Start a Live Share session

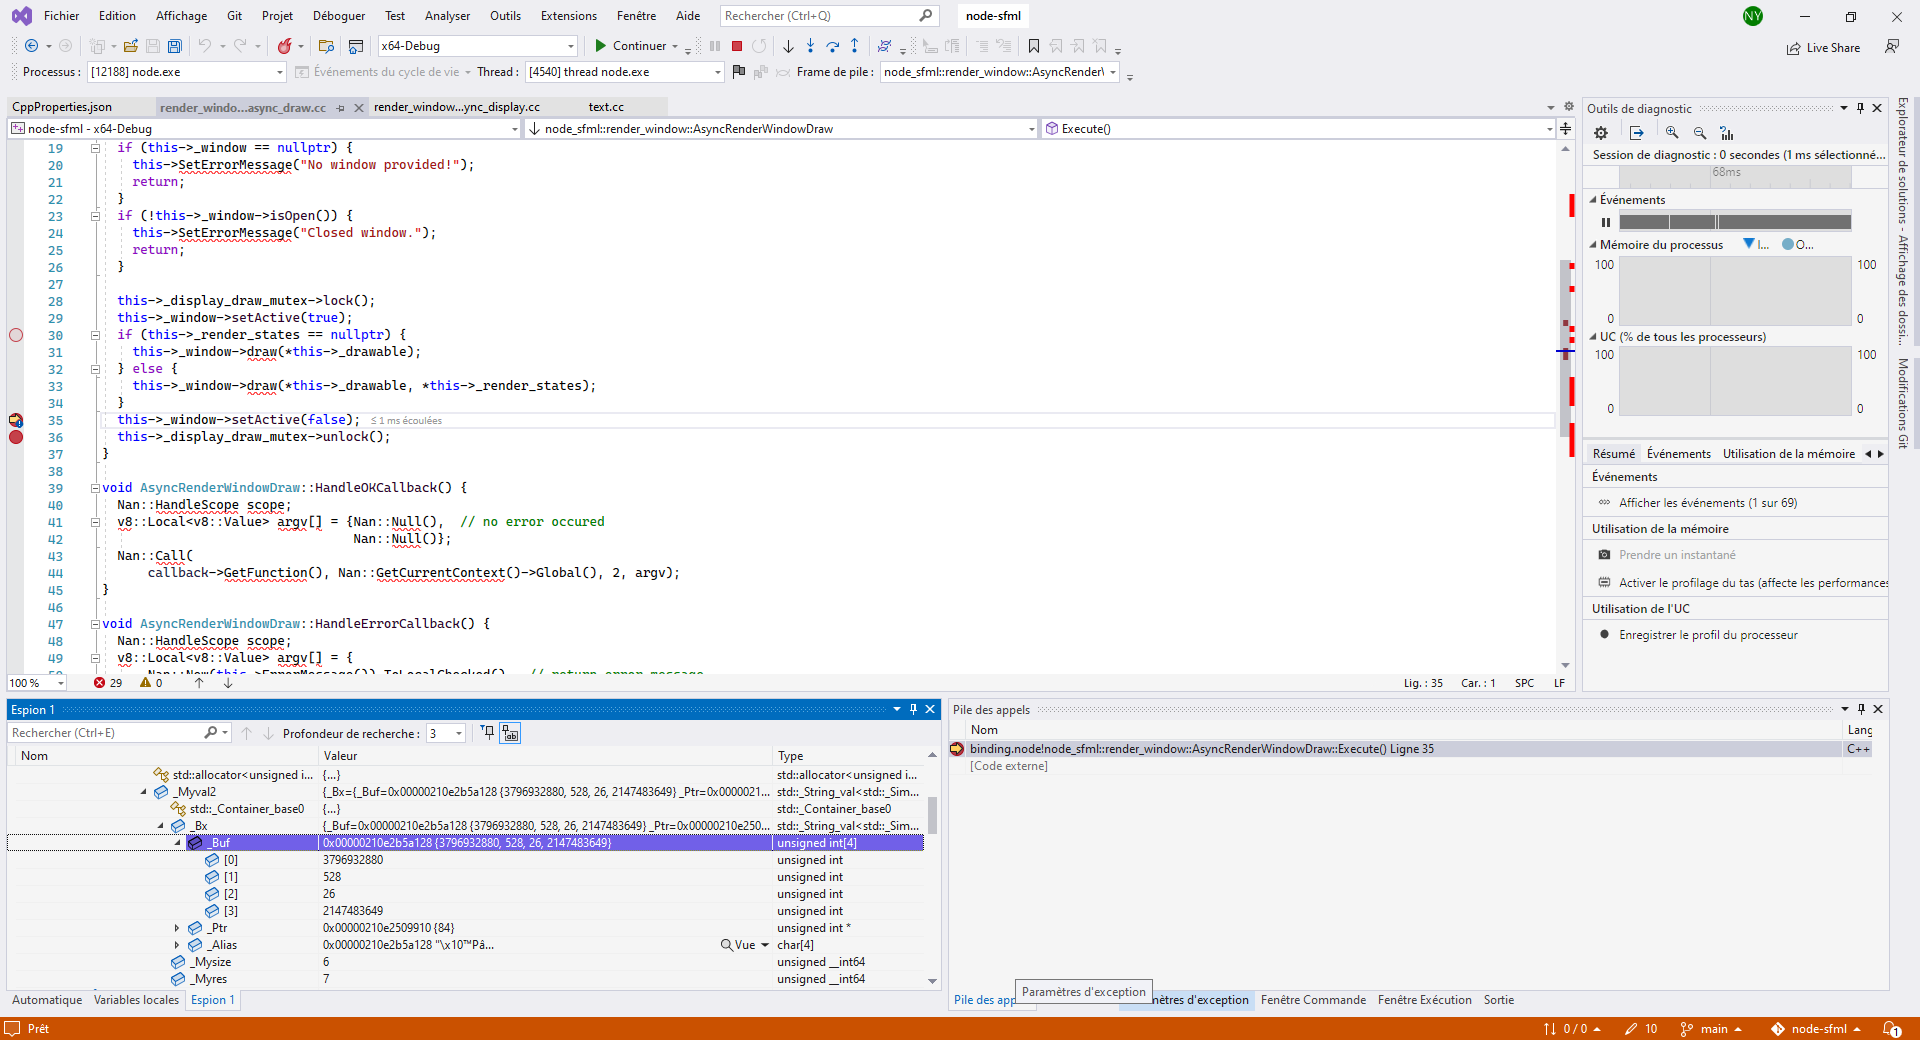pyautogui.click(x=1823, y=48)
